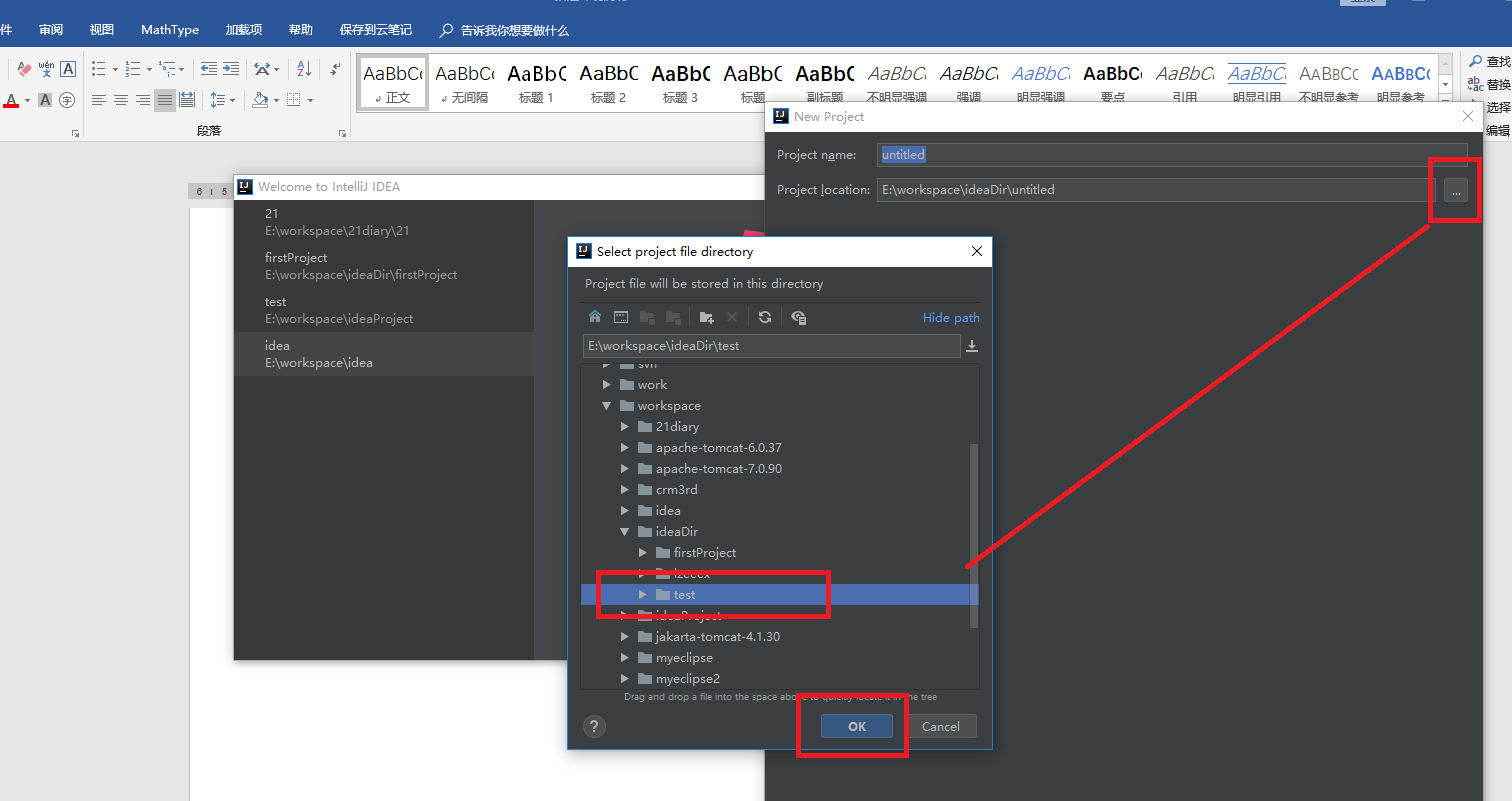Click the Hide path link

[x=951, y=318]
